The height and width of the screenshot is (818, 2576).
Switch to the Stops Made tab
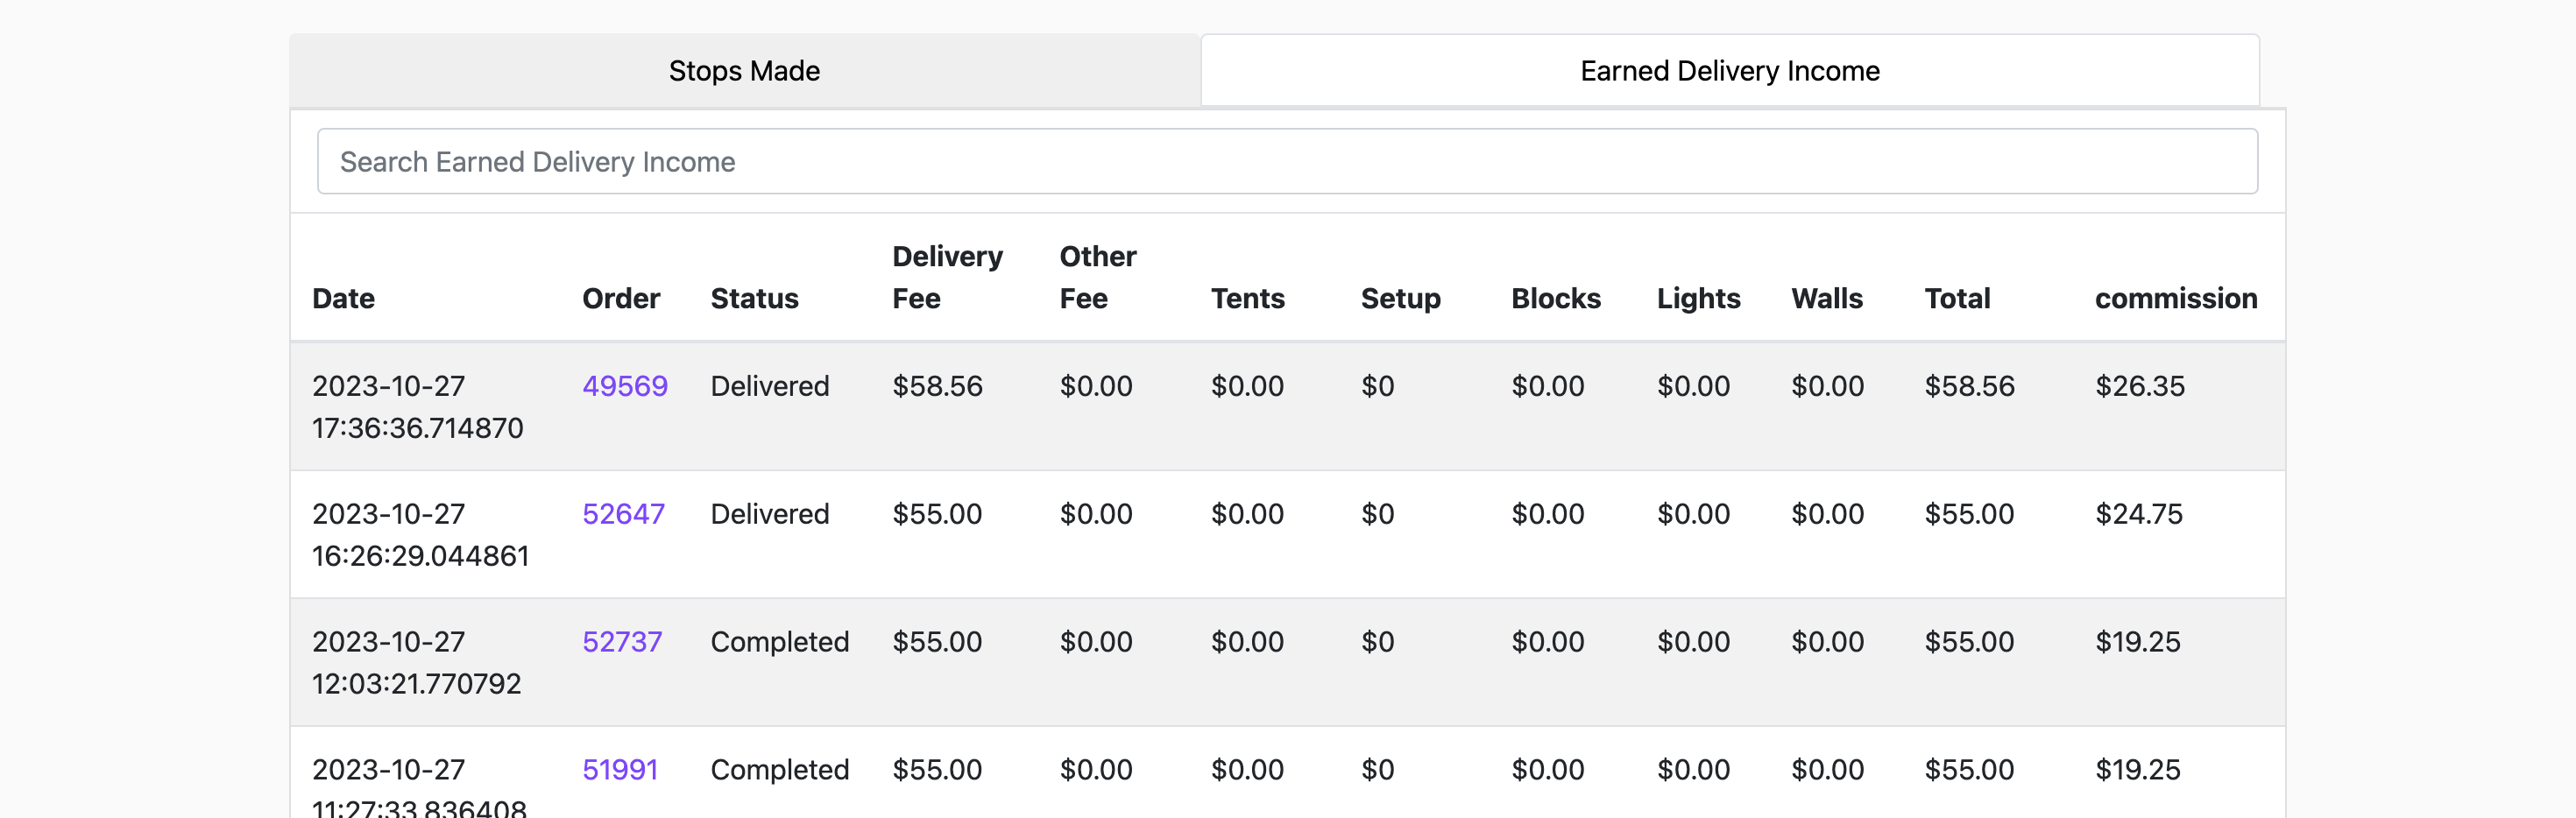[x=744, y=71]
